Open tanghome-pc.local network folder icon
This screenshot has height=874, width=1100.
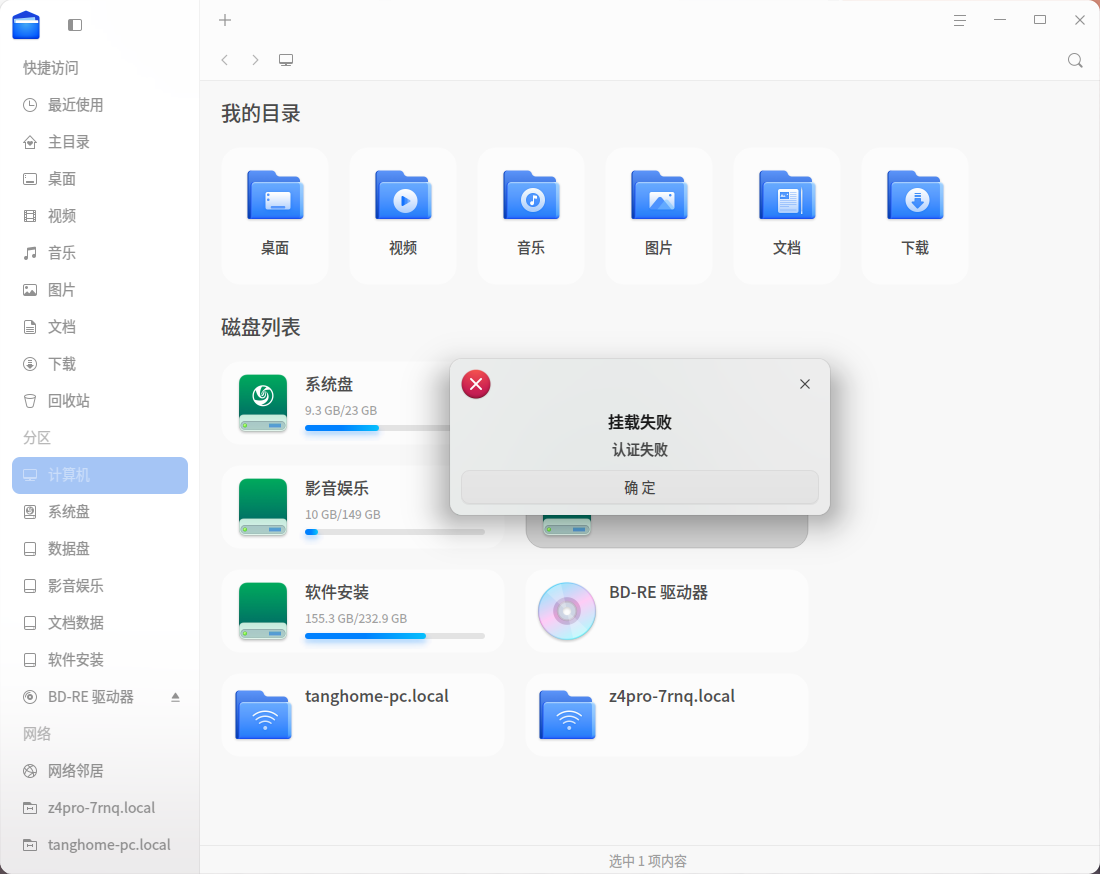(263, 715)
